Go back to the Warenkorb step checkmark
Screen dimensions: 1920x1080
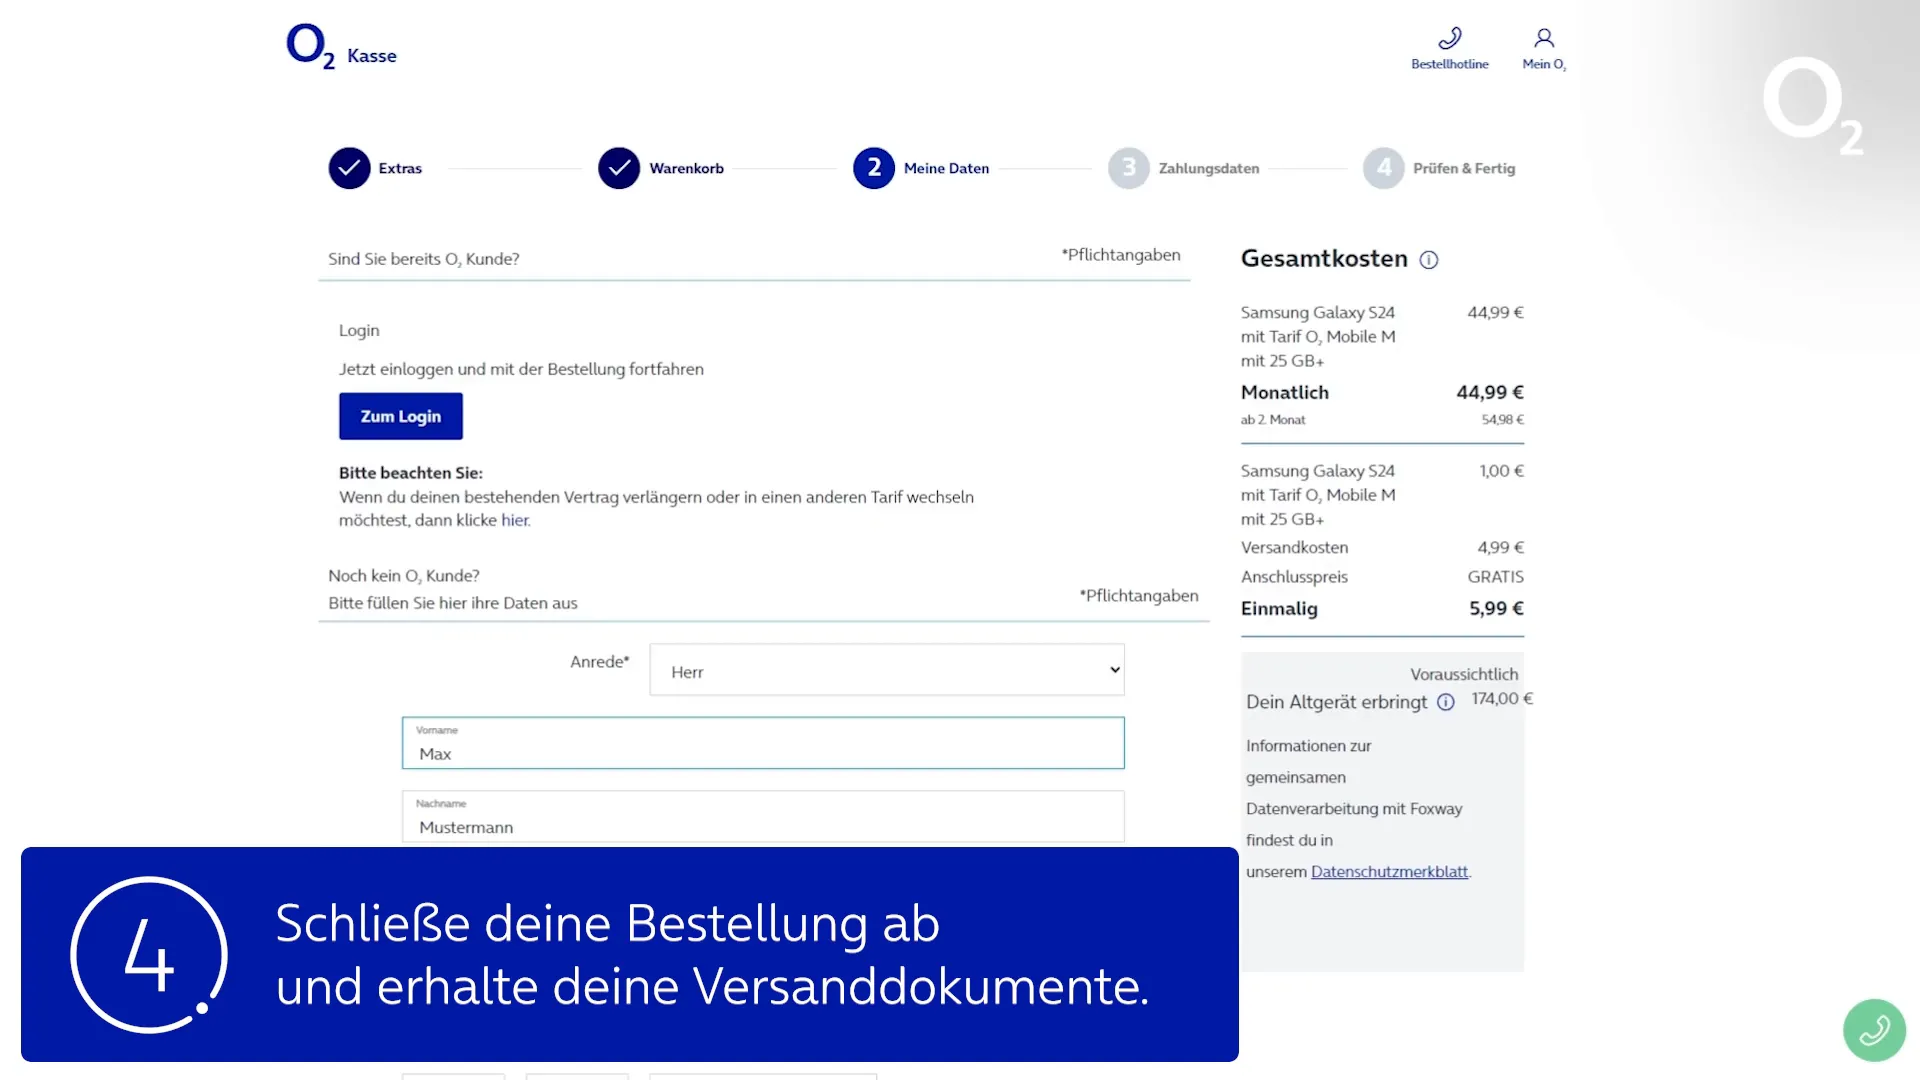point(619,168)
